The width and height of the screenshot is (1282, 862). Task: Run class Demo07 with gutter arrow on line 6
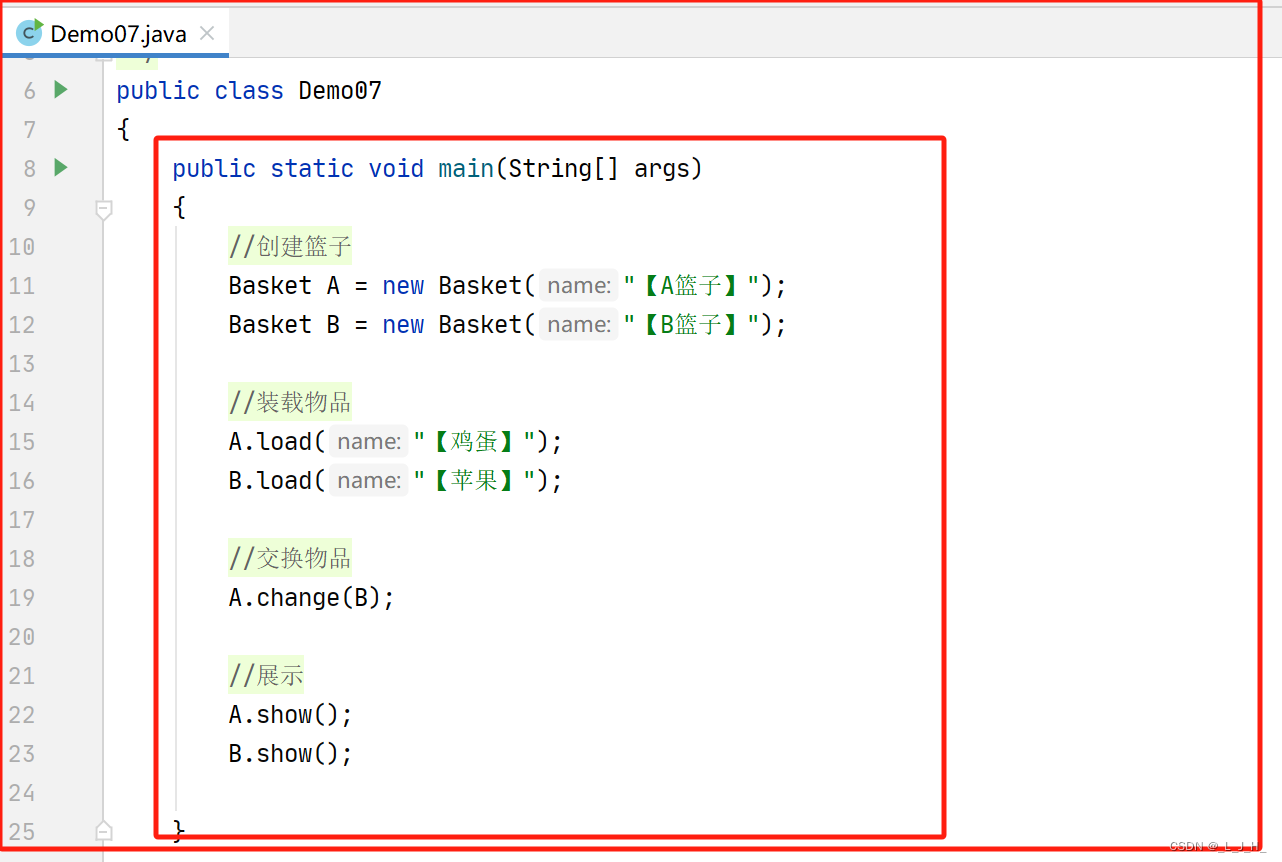(61, 90)
